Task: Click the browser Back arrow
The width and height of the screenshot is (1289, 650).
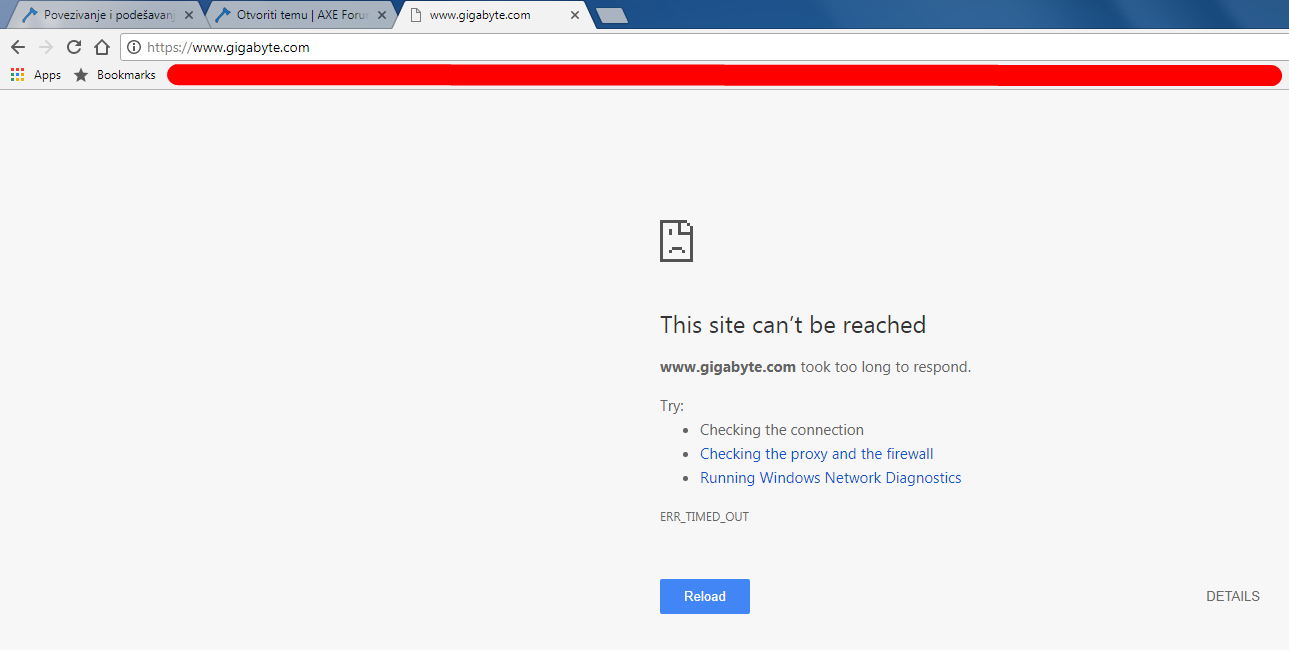Action: [17, 47]
